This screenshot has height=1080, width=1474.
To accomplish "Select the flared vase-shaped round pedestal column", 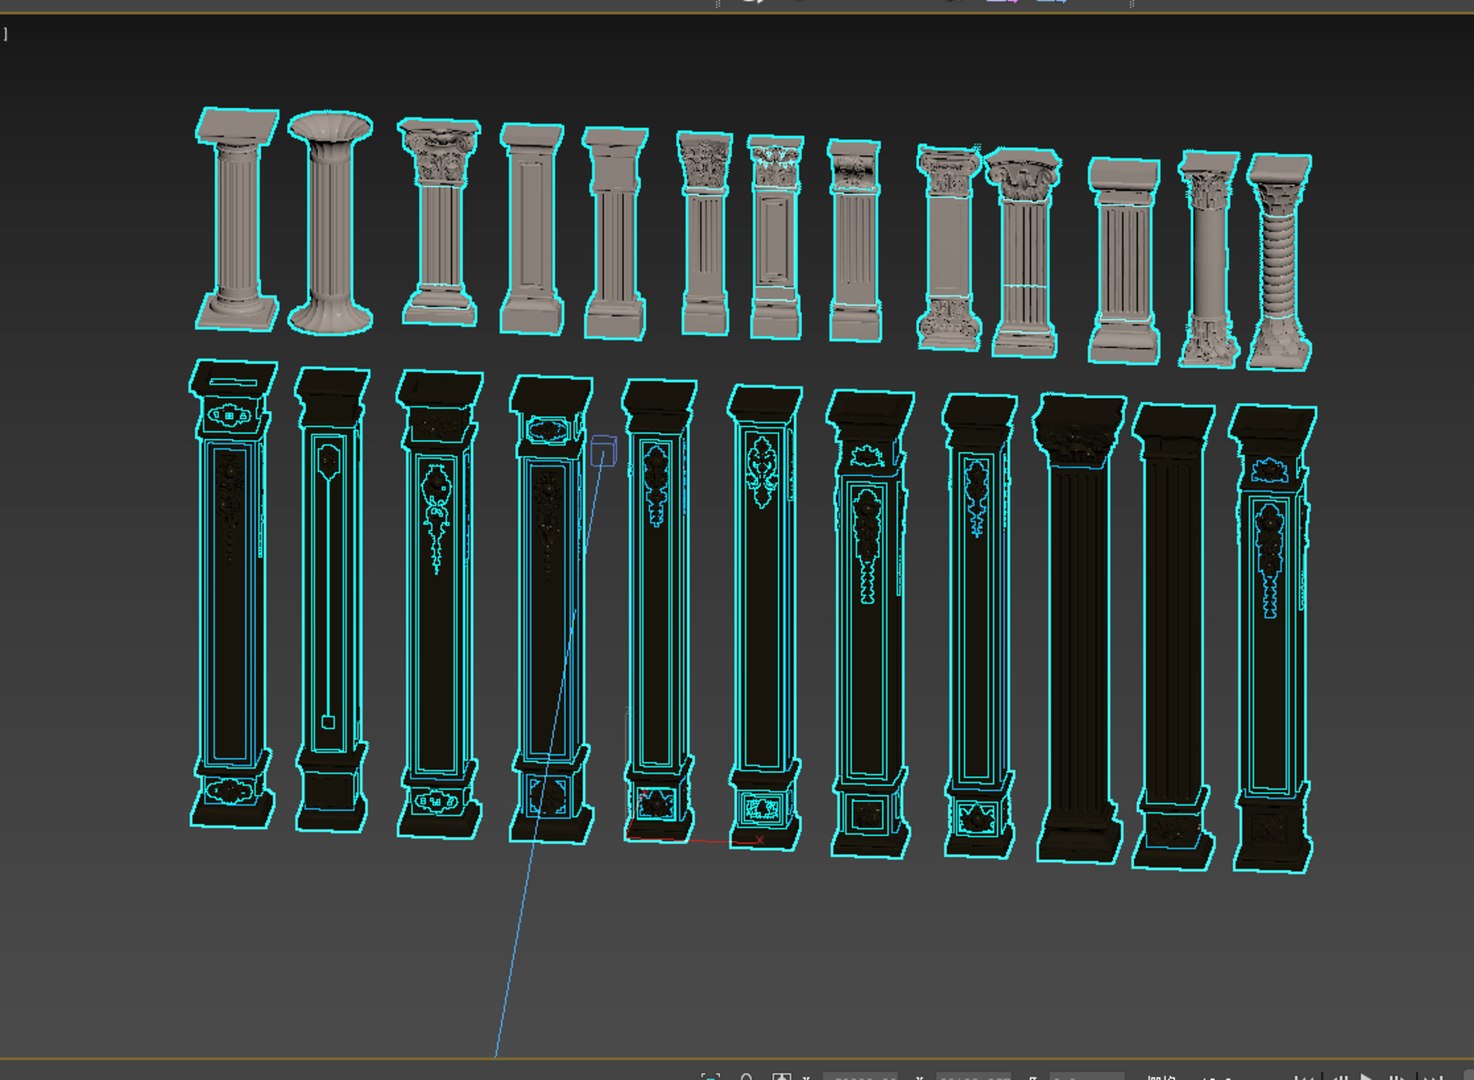I will tap(330, 222).
